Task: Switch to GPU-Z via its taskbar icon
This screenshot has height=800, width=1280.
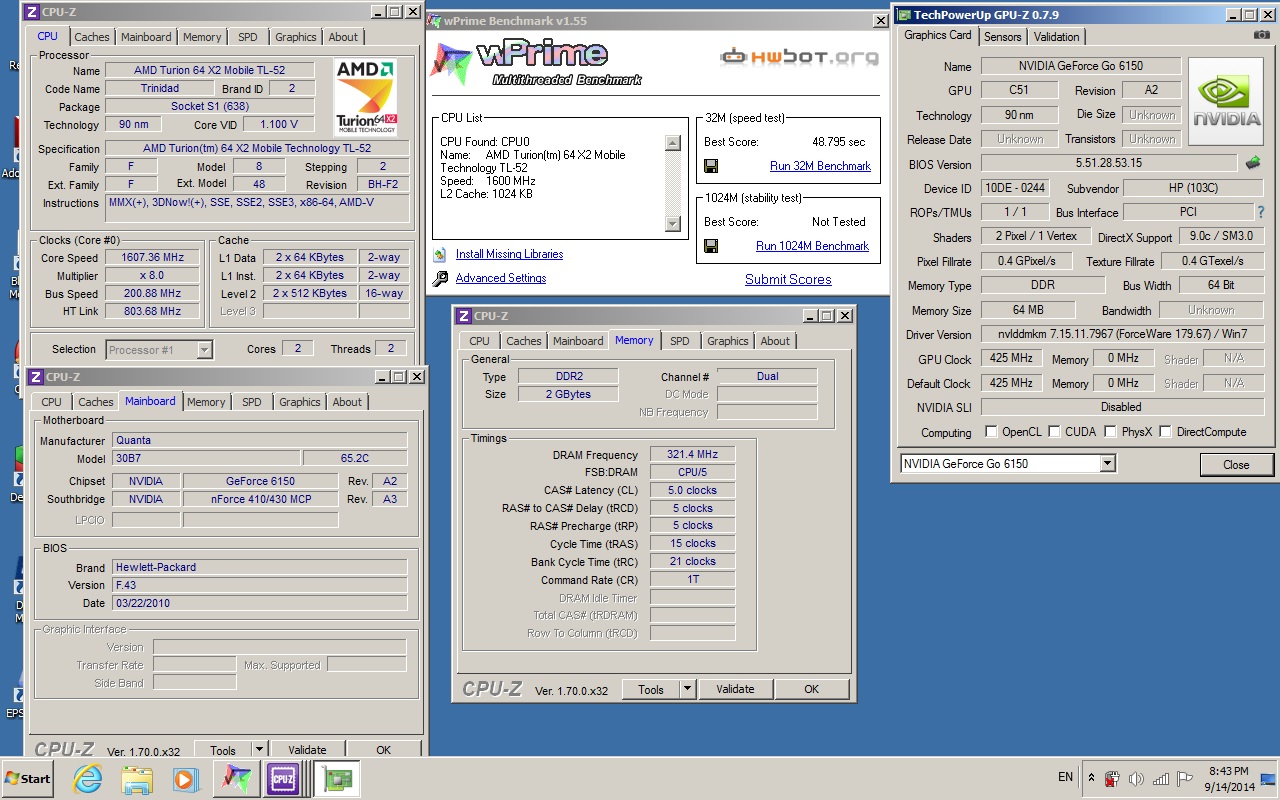Action: [x=337, y=779]
